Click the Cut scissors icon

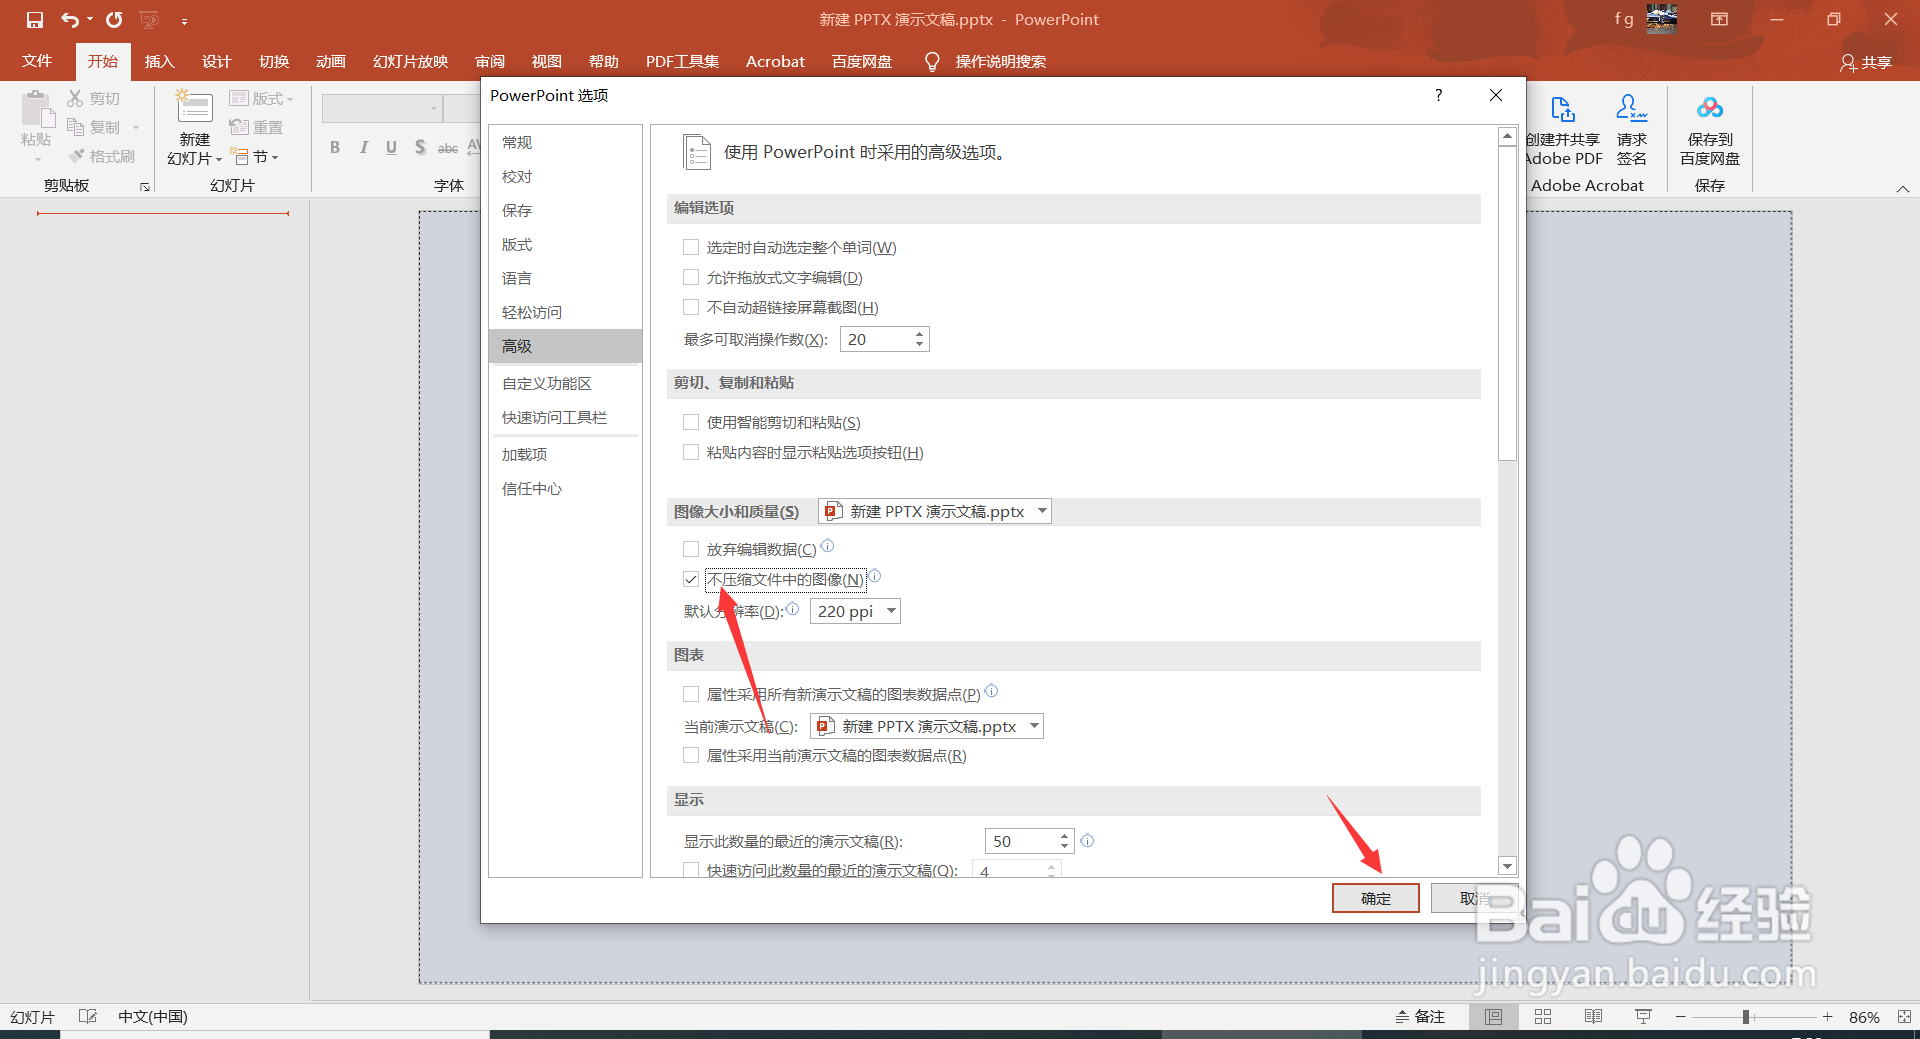[x=75, y=98]
